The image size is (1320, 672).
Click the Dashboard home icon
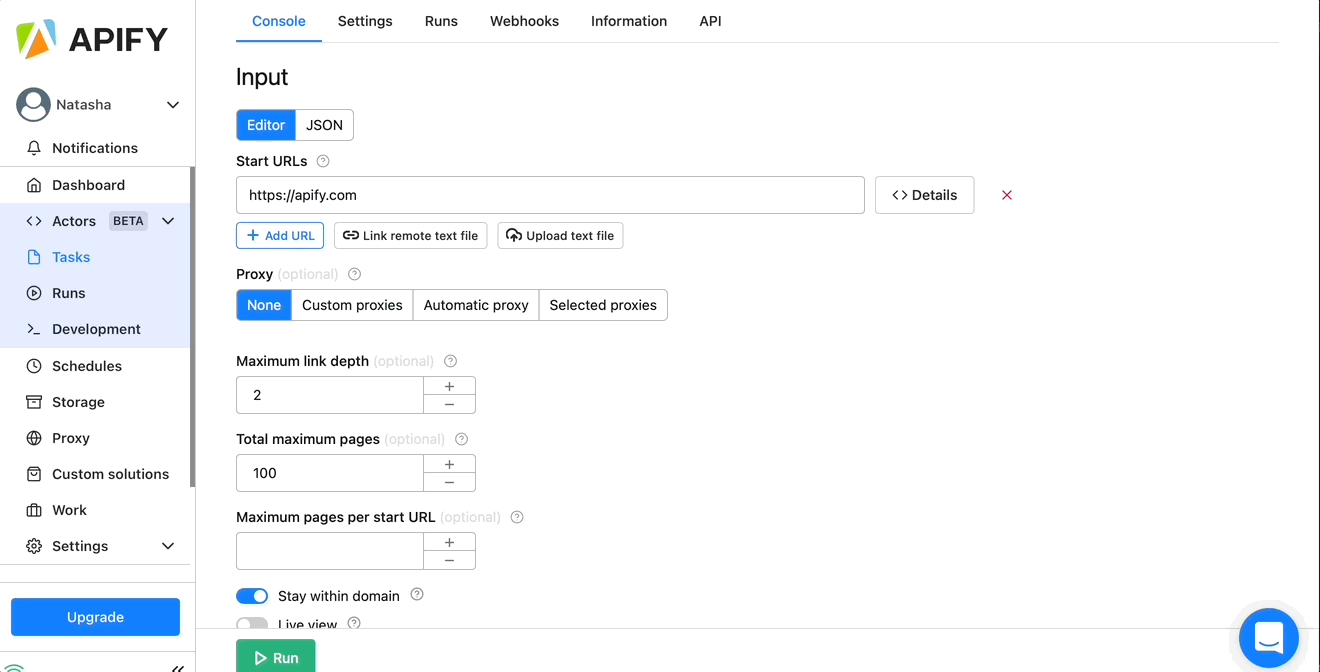pos(34,185)
